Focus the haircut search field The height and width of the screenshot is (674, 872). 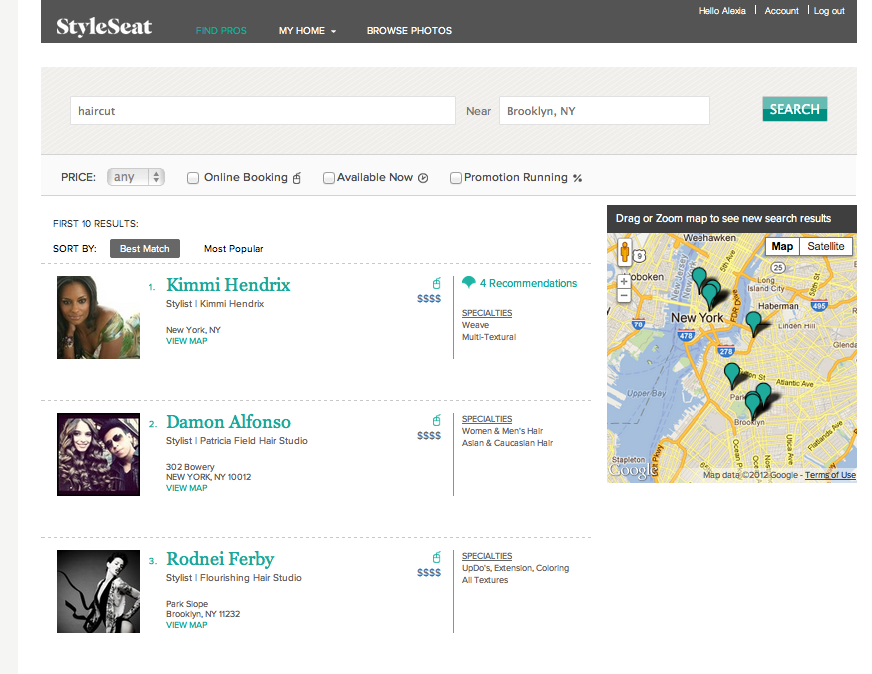click(x=262, y=111)
